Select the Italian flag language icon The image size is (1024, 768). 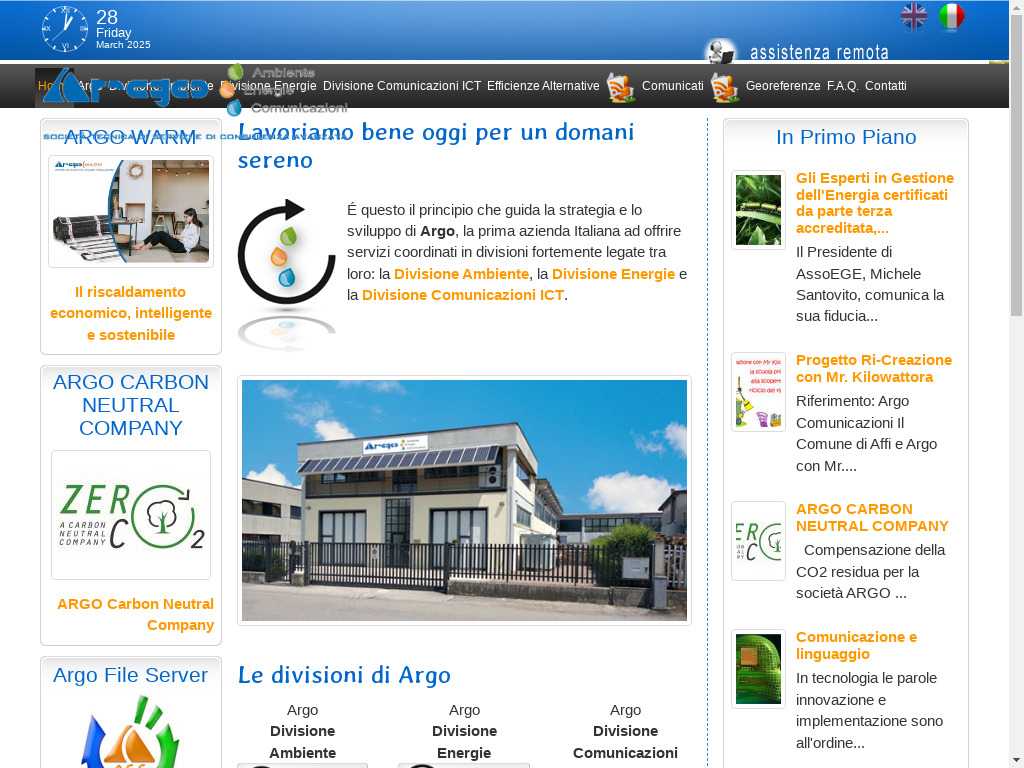click(x=952, y=16)
